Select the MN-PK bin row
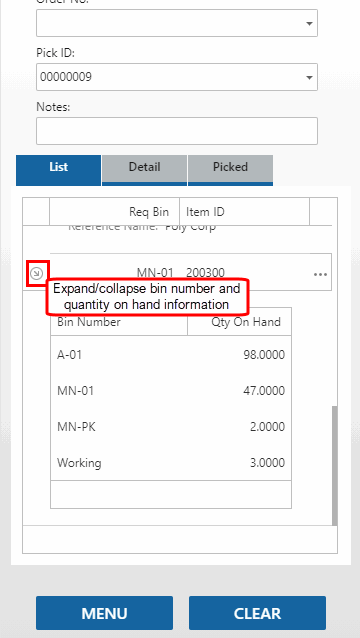The height and width of the screenshot is (638, 360). click(x=171, y=427)
